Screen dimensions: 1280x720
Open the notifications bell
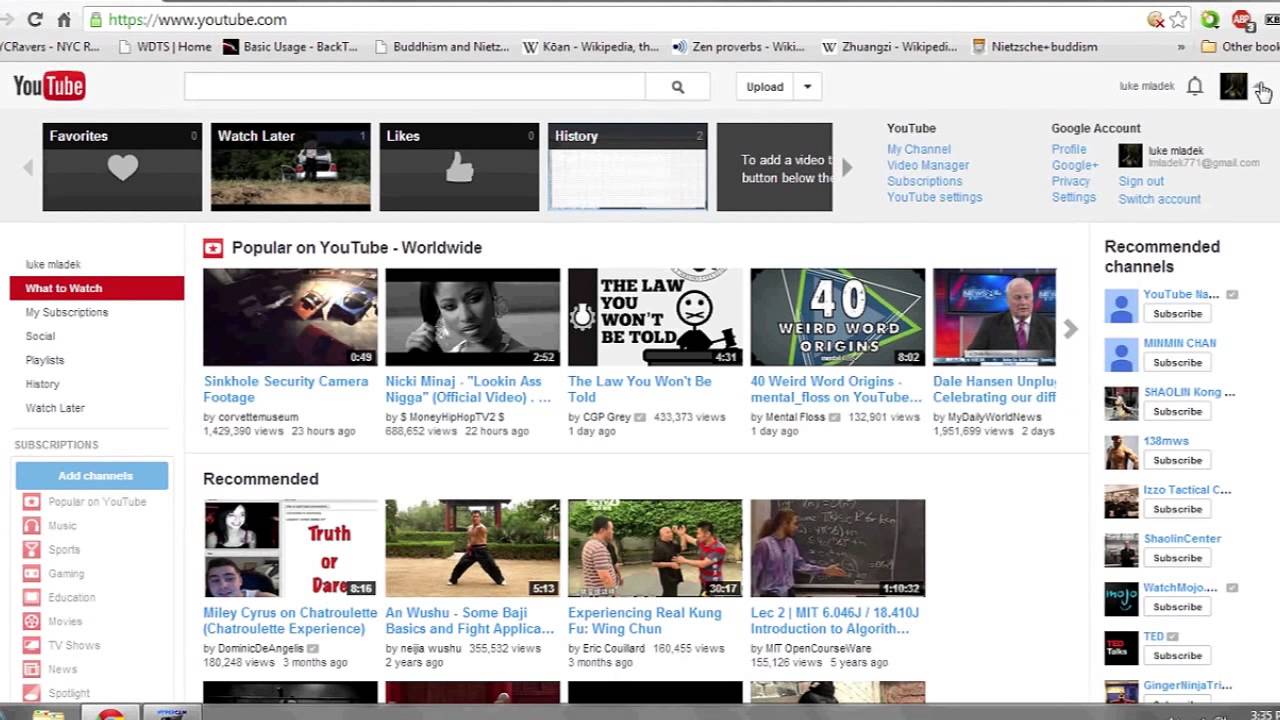pos(1194,87)
